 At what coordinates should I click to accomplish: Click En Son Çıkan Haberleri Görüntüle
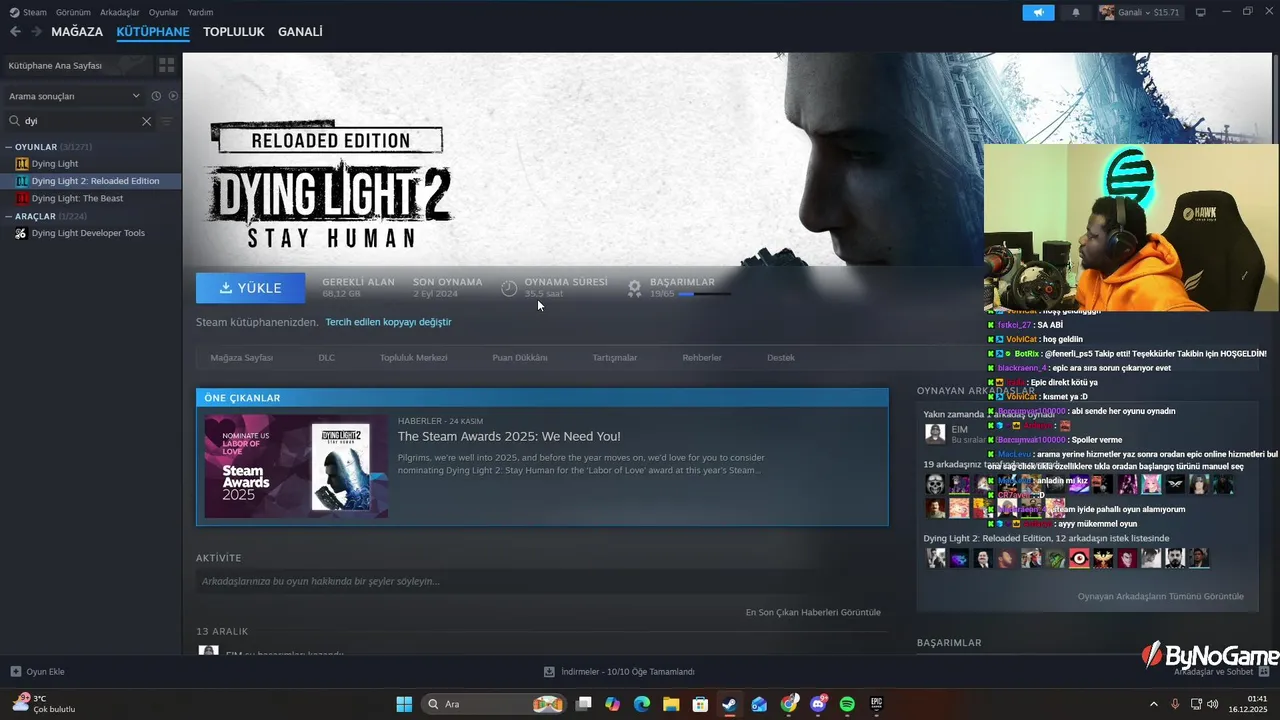tap(813, 612)
